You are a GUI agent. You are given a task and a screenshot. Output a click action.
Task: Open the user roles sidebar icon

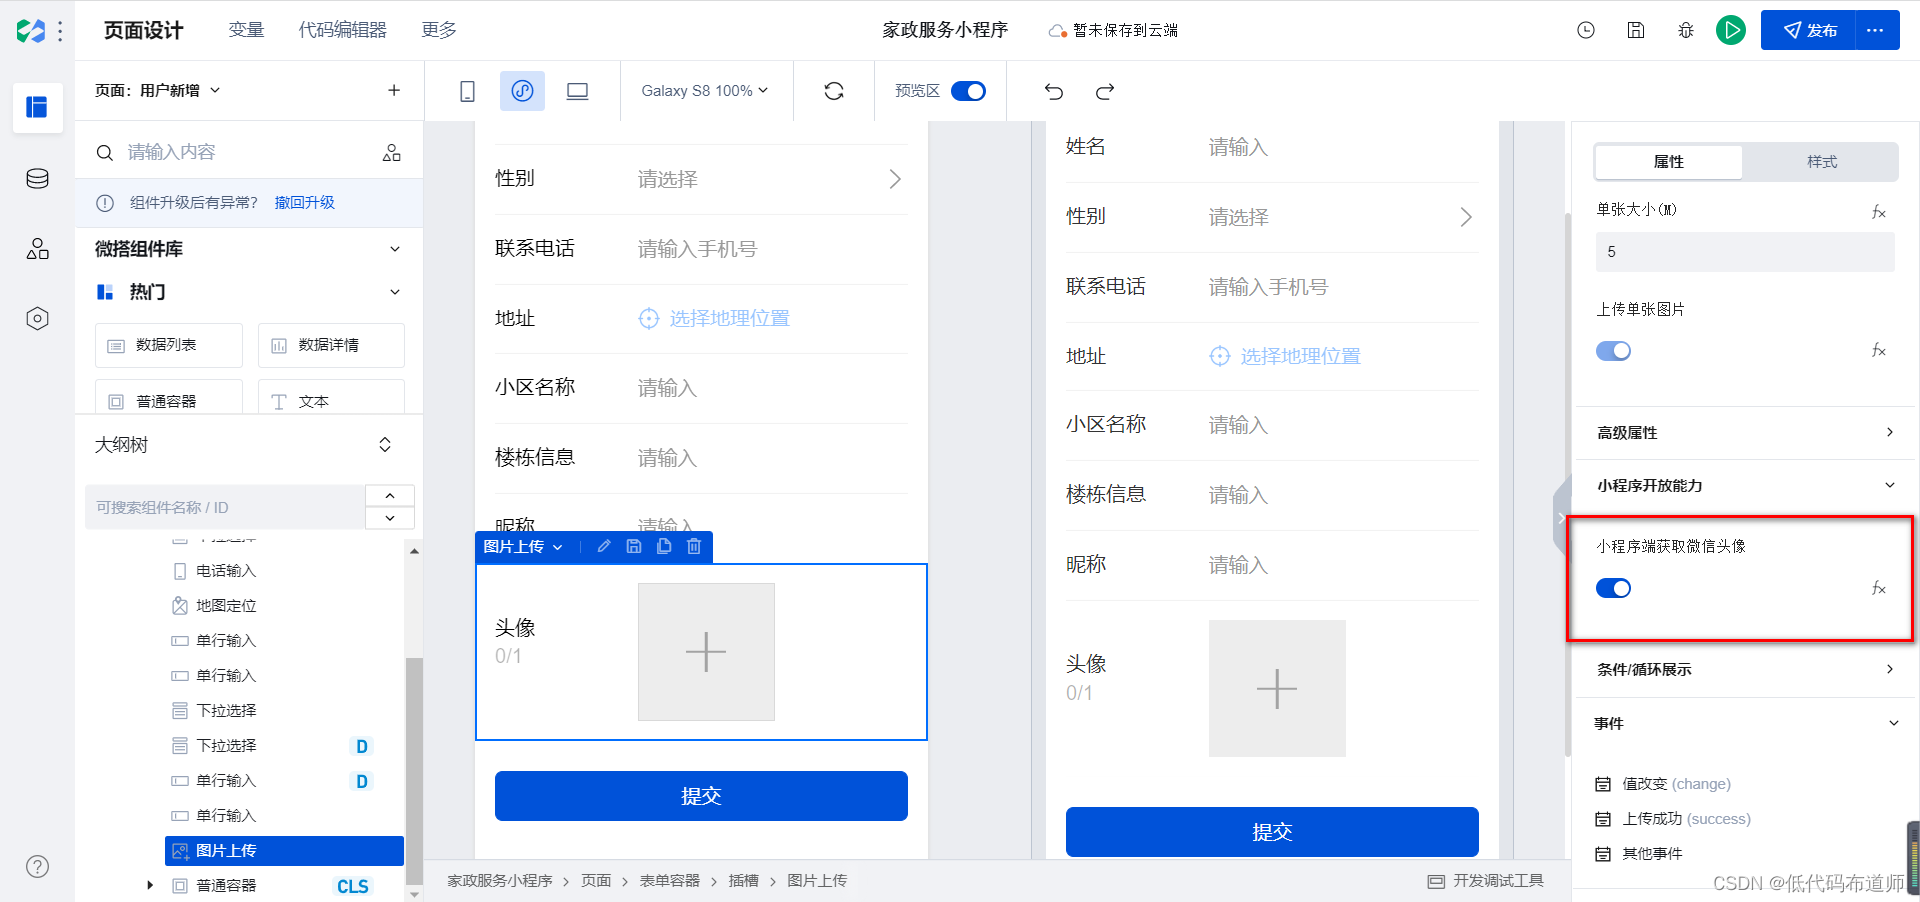(37, 249)
